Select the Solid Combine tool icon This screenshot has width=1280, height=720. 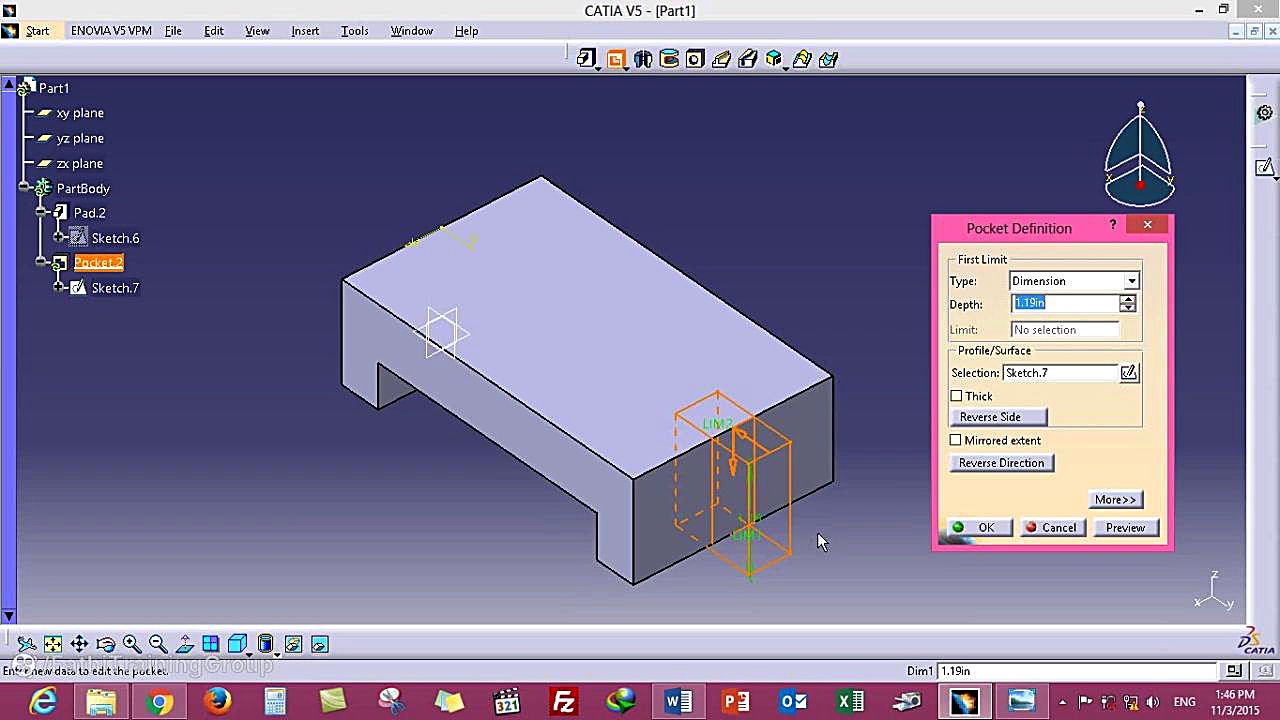pos(773,59)
